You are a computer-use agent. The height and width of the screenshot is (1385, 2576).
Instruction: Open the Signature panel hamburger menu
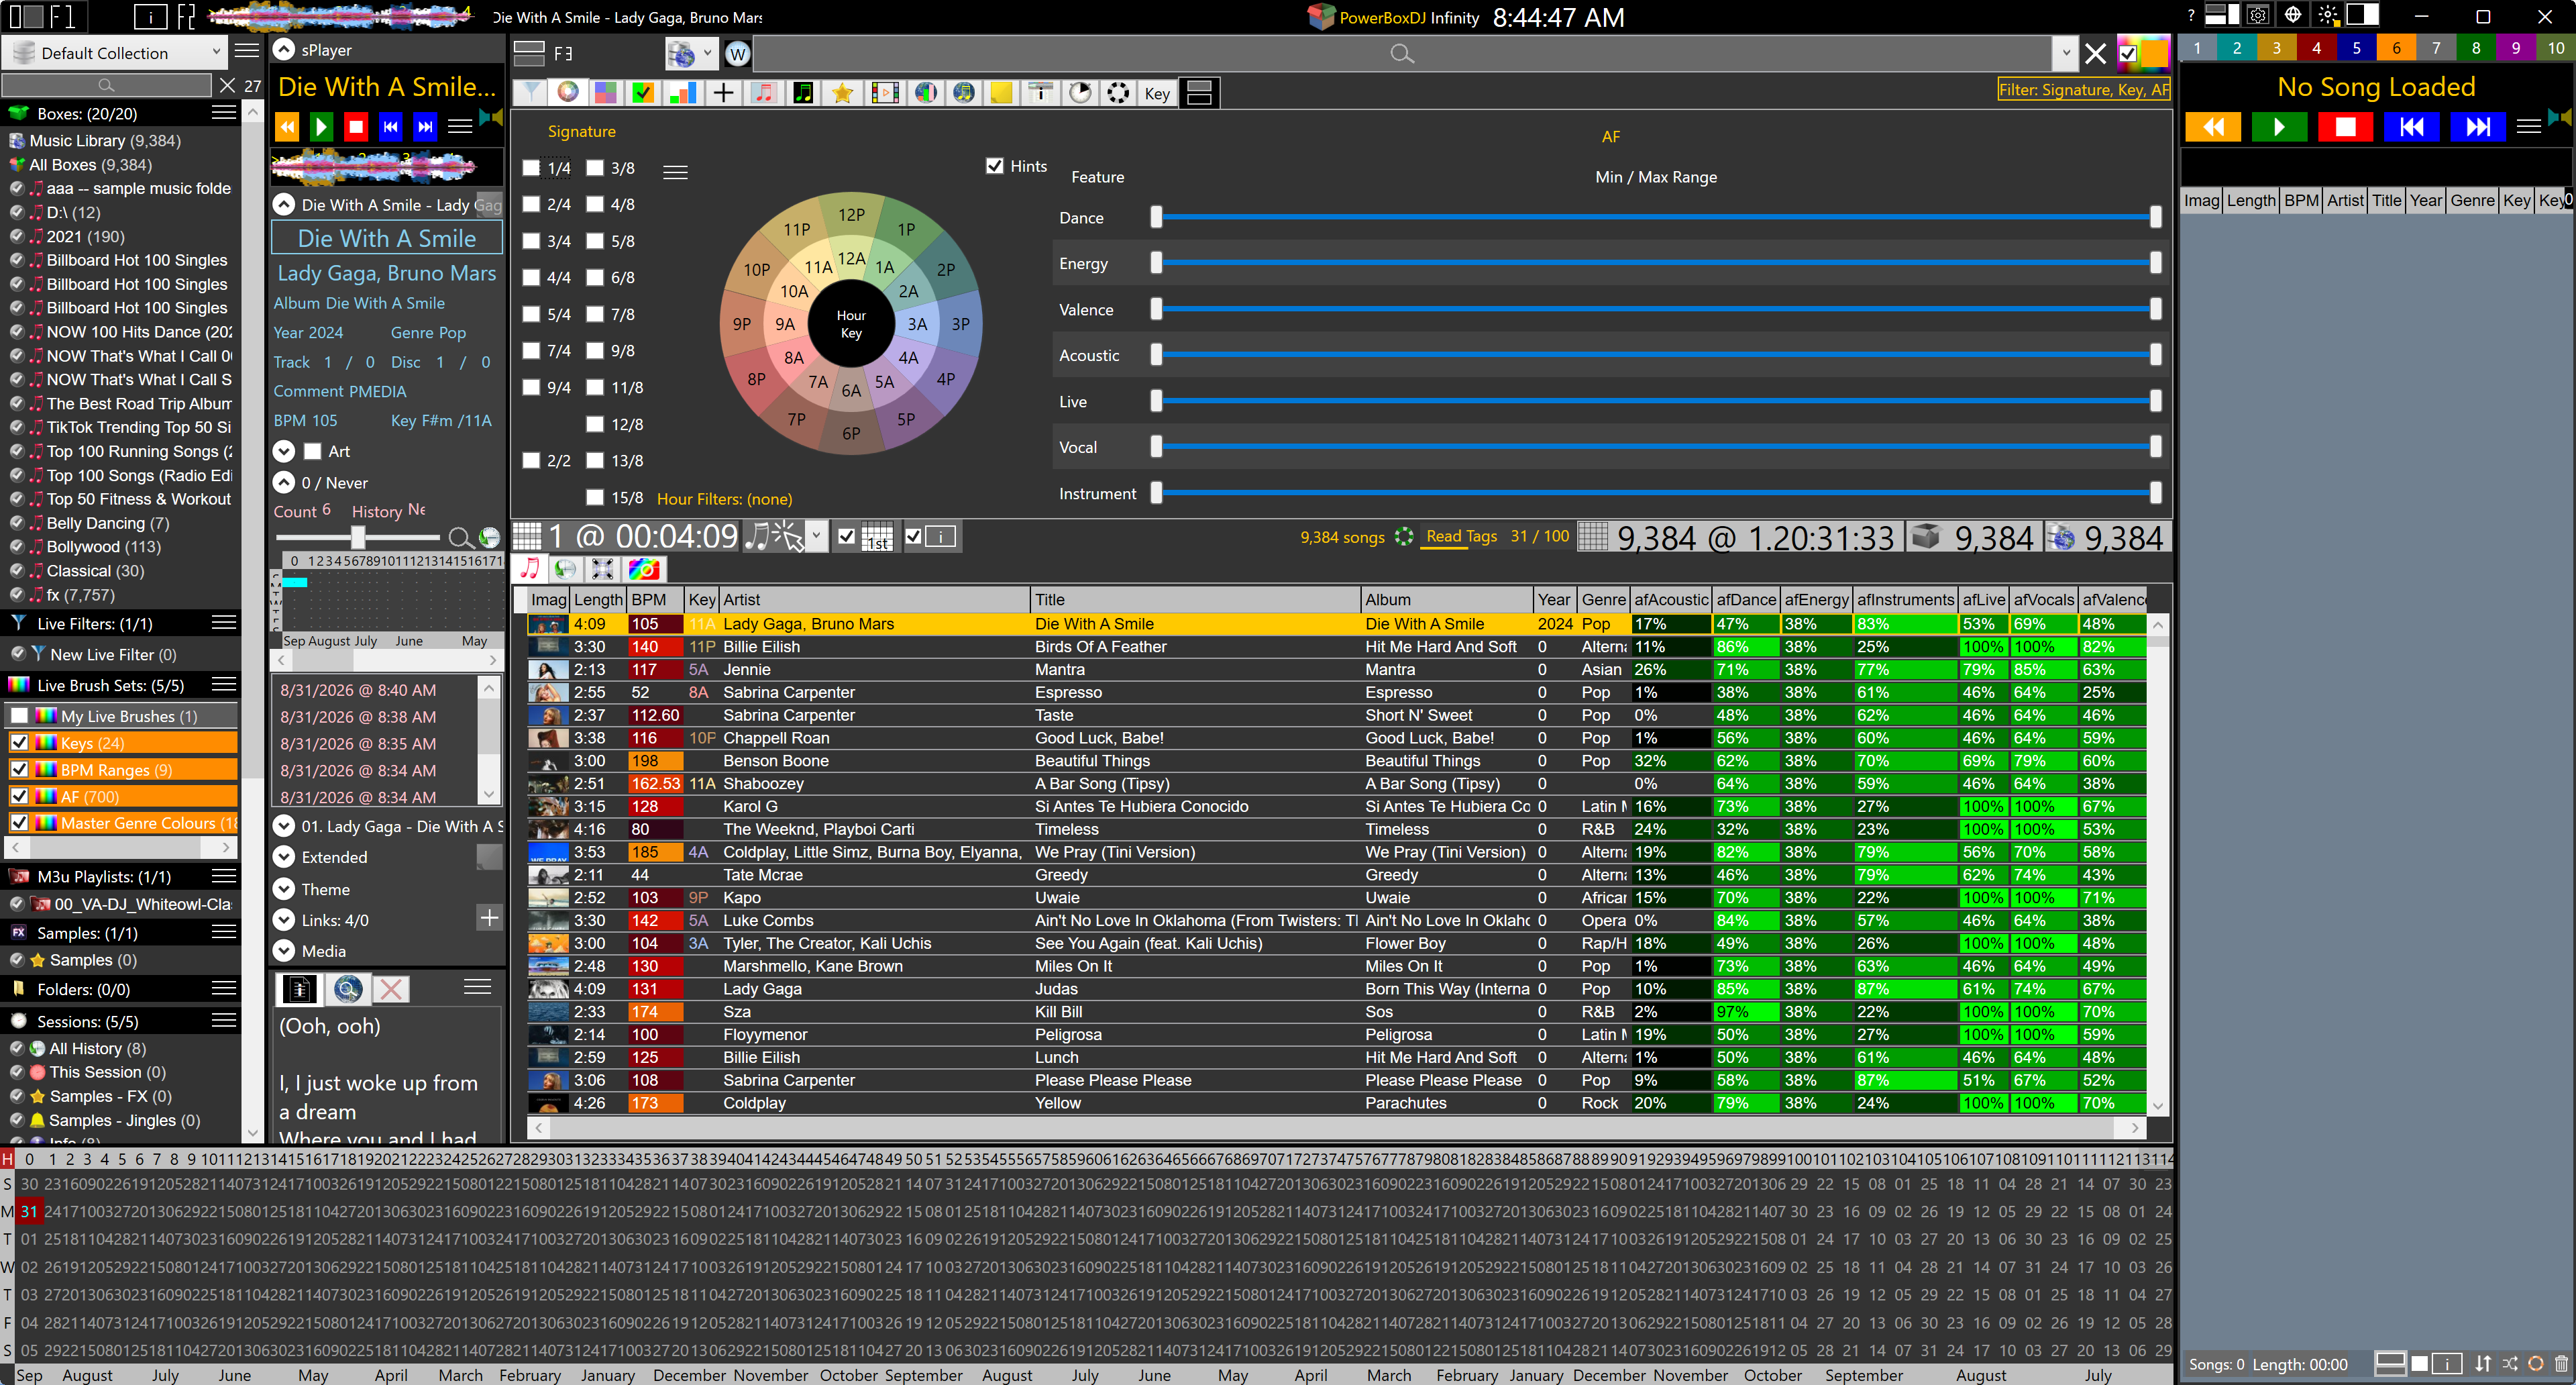tap(676, 172)
